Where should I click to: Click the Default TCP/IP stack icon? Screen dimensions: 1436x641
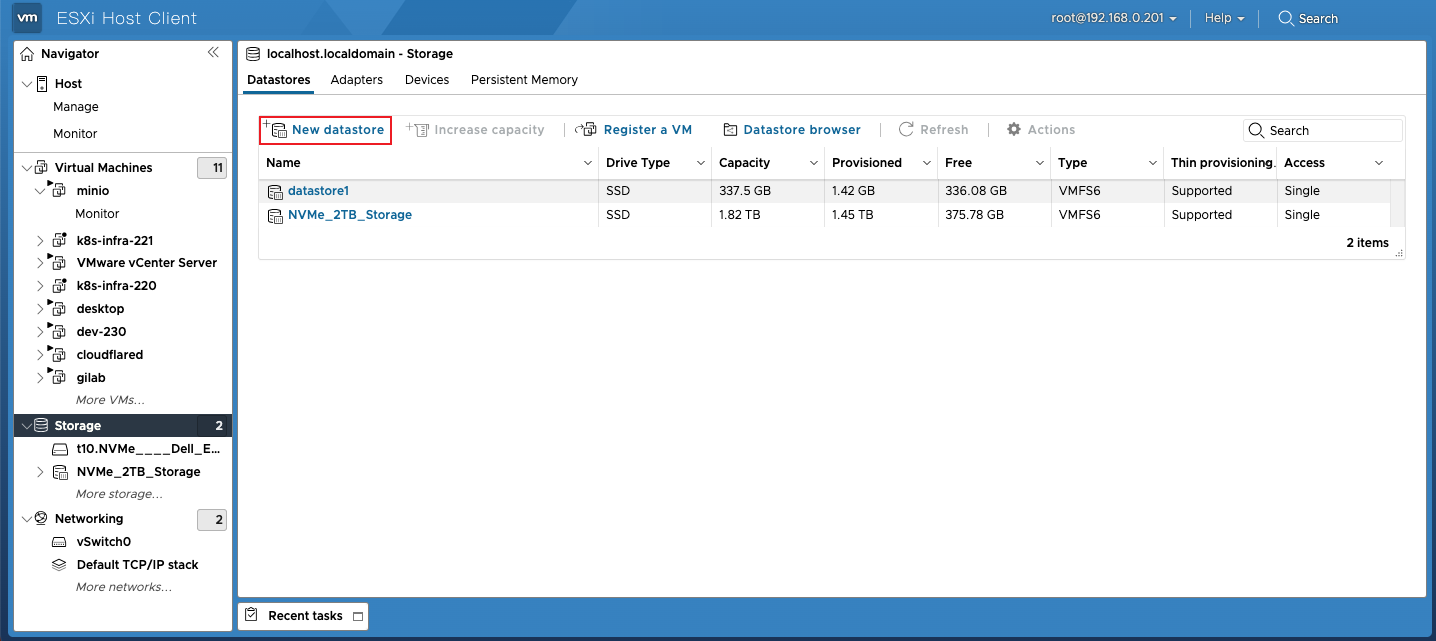pyautogui.click(x=60, y=565)
